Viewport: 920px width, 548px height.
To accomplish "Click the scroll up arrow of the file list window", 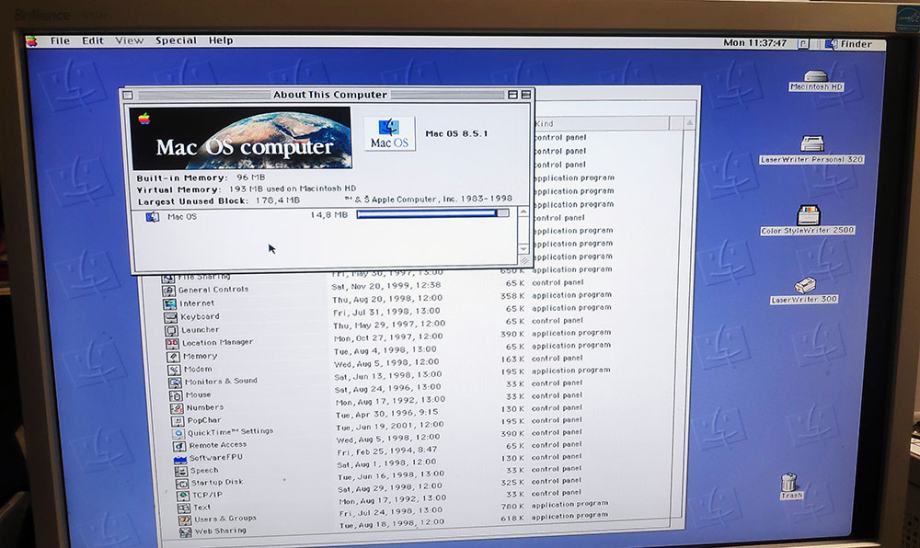I will [689, 123].
